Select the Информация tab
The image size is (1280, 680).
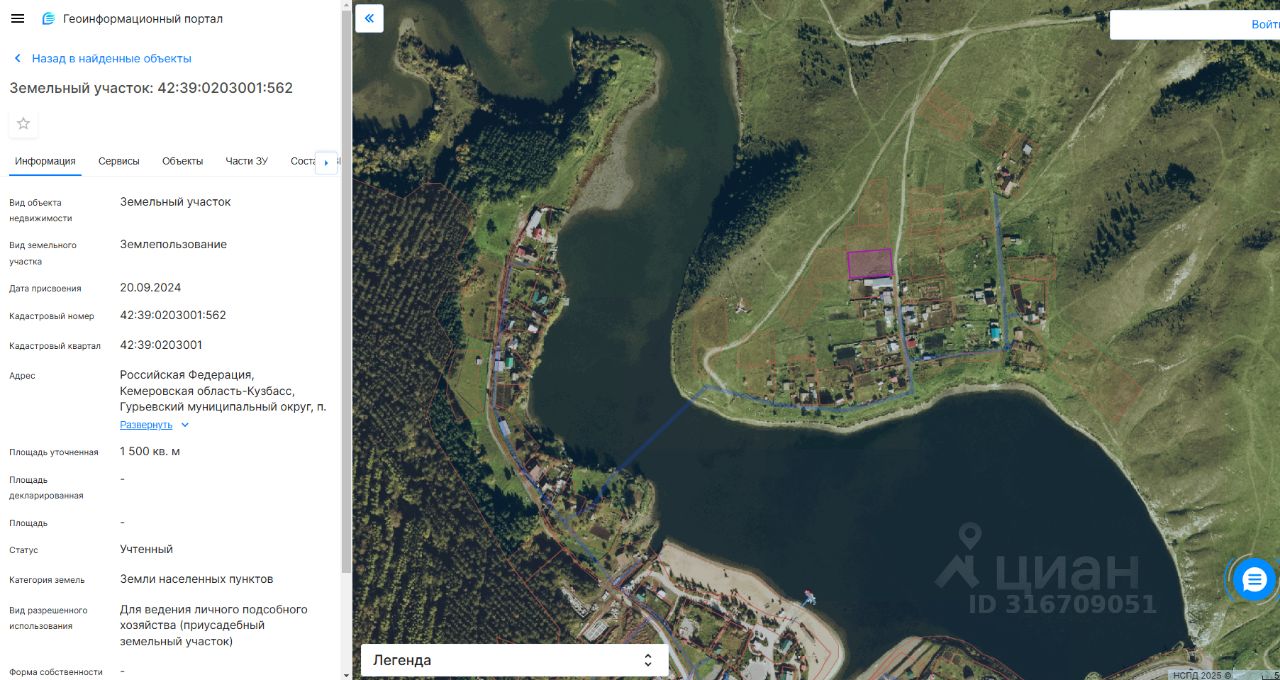tap(45, 161)
